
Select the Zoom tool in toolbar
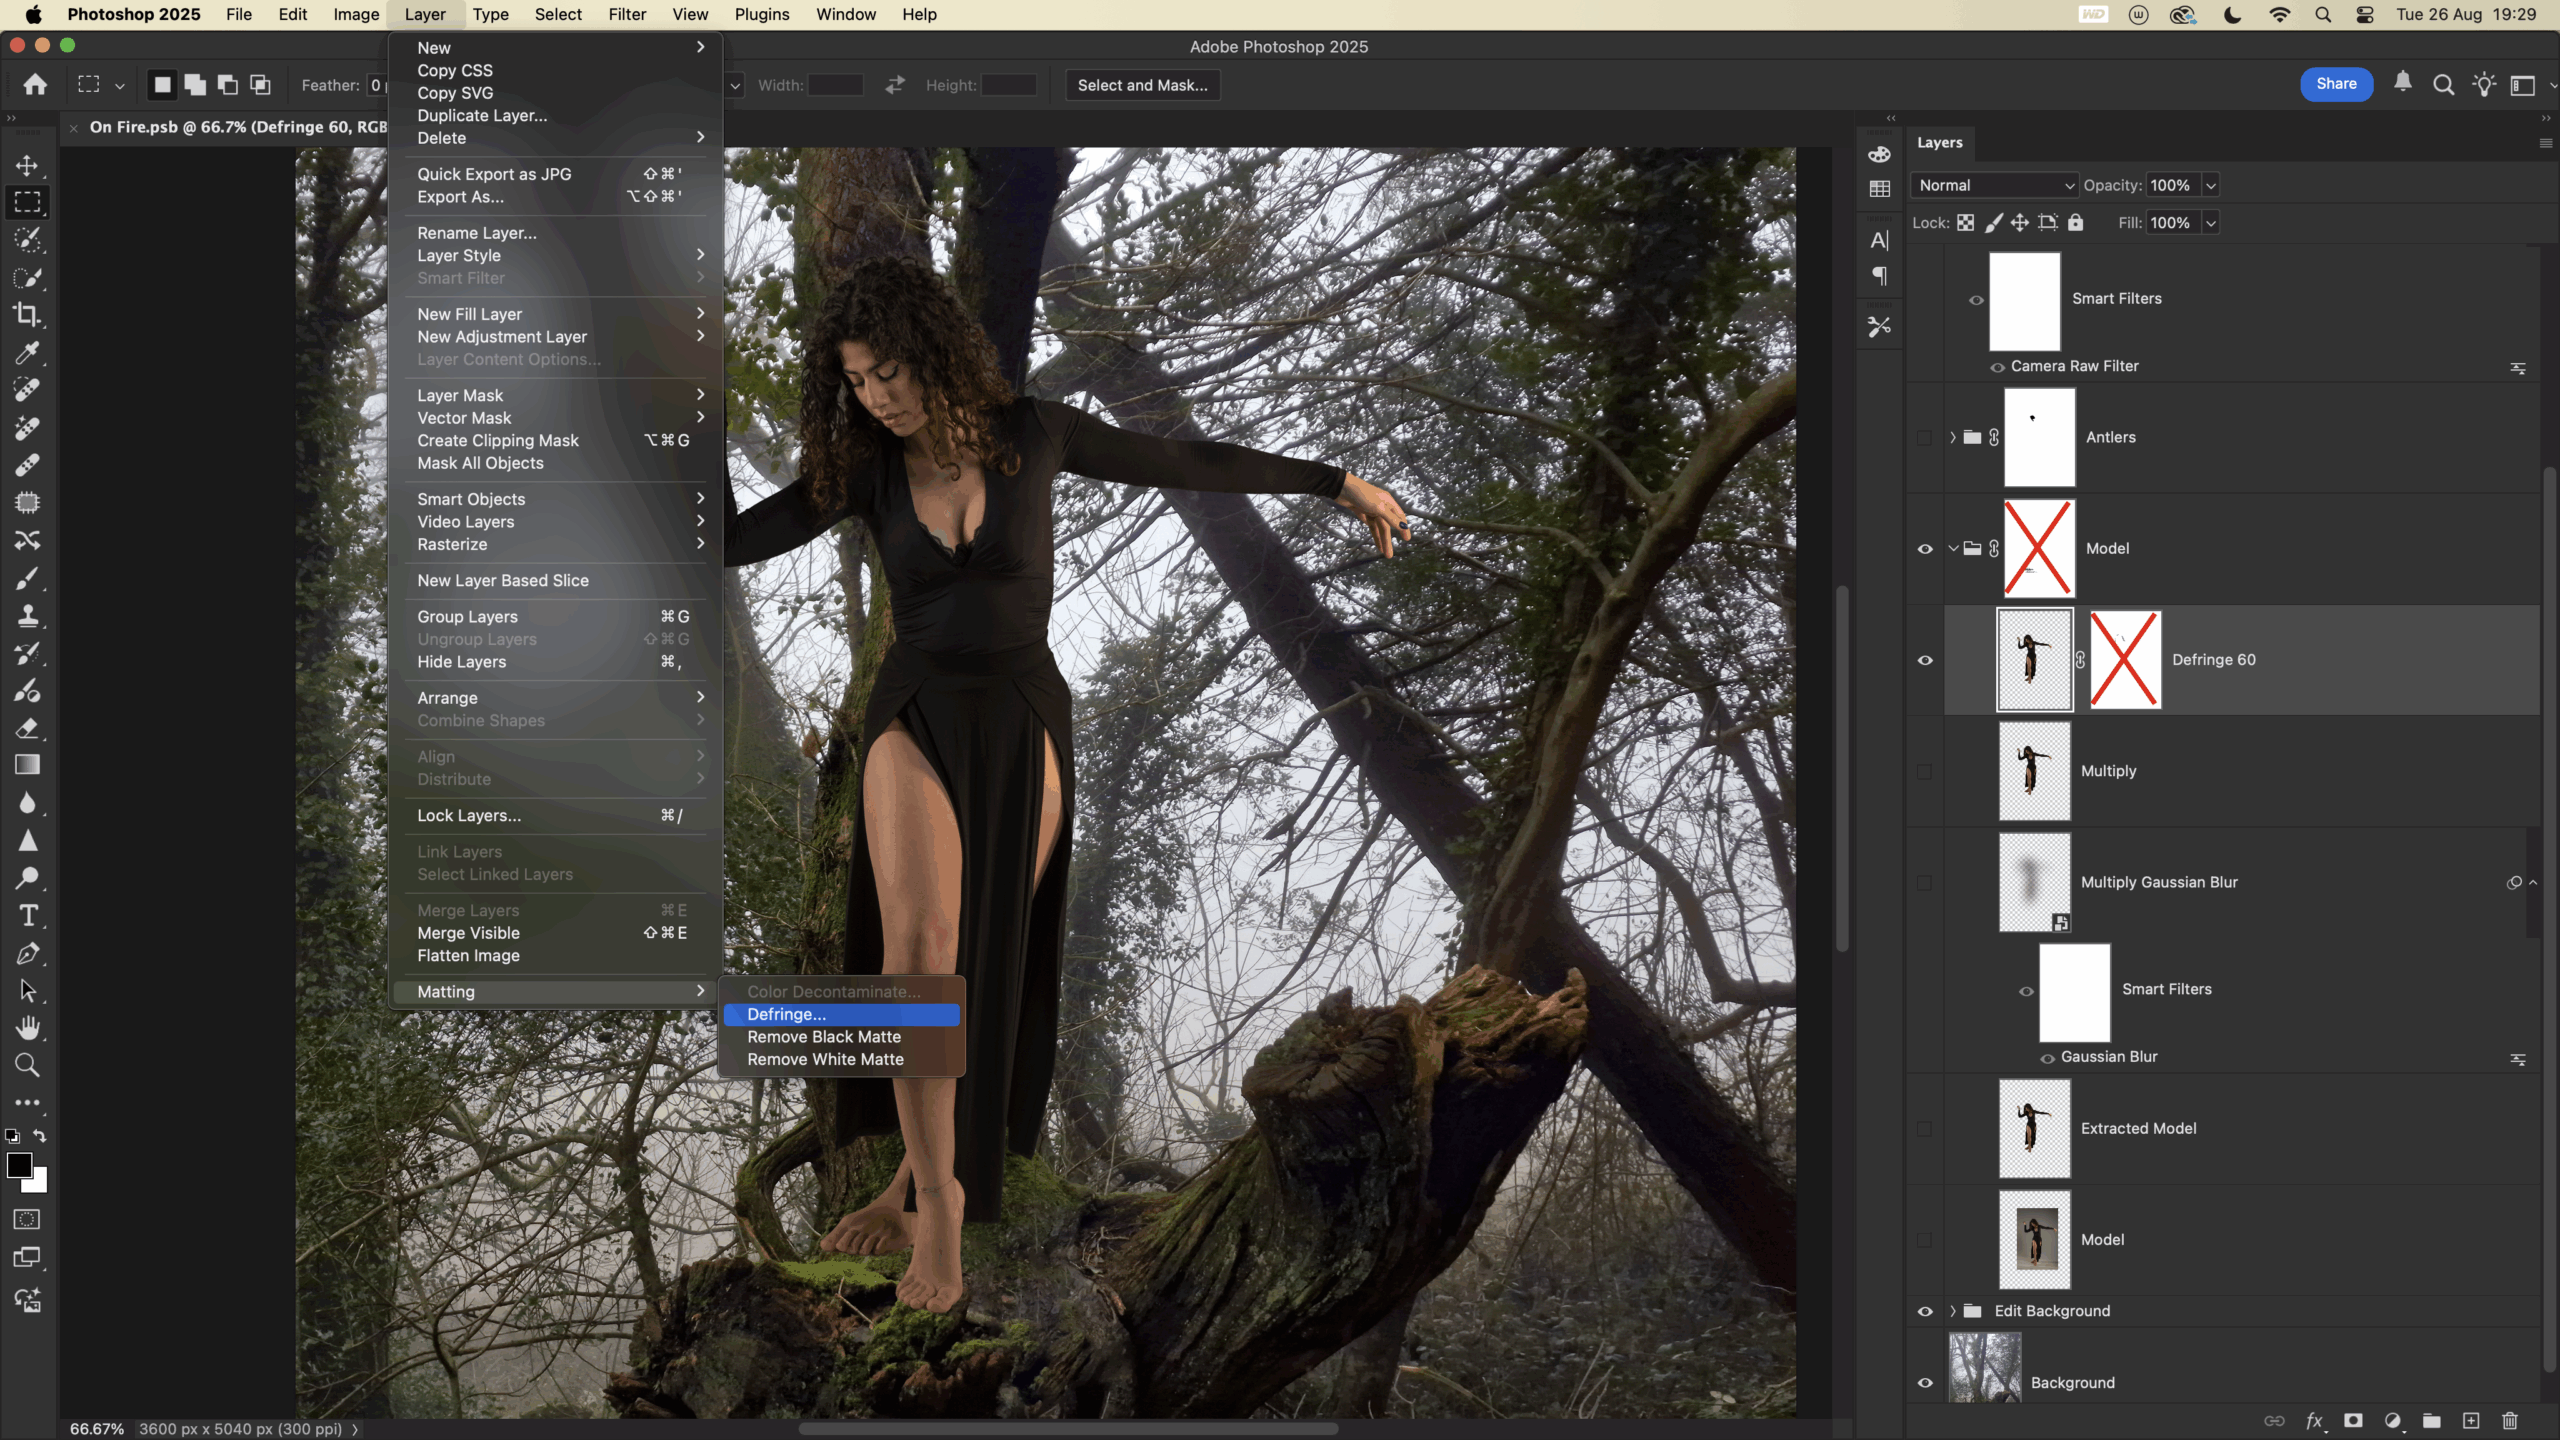pyautogui.click(x=27, y=1066)
